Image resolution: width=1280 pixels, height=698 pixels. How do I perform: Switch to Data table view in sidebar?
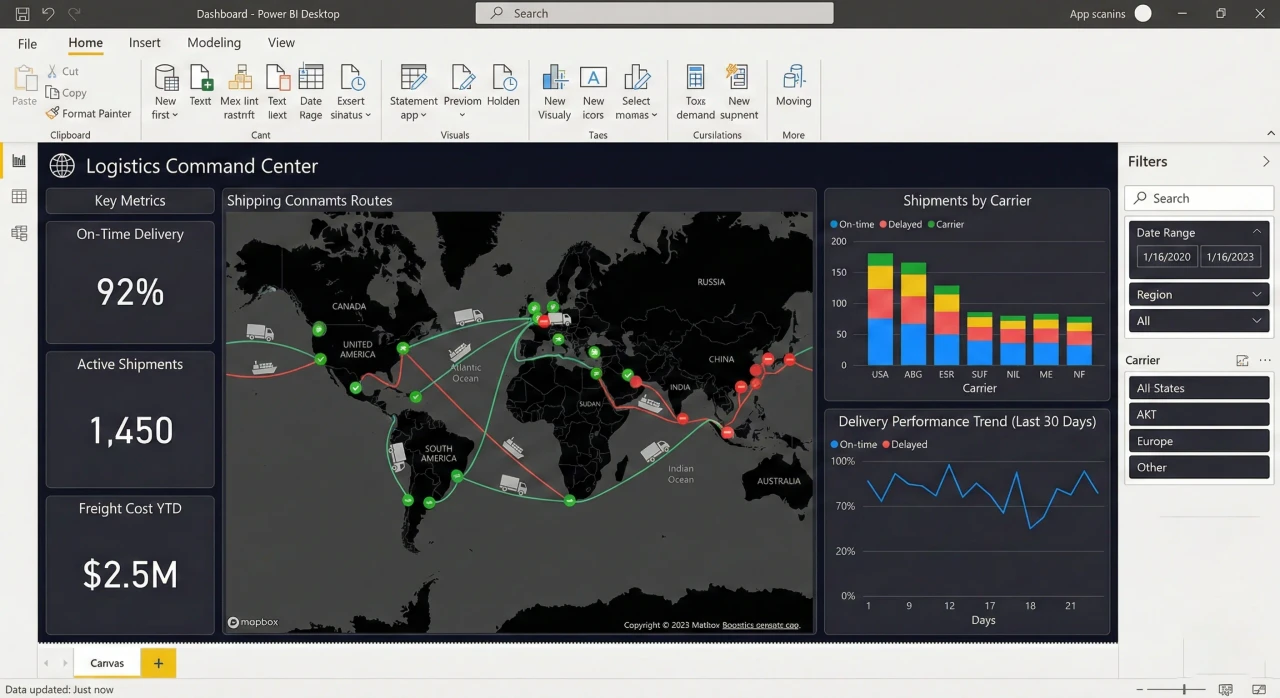[x=19, y=197]
